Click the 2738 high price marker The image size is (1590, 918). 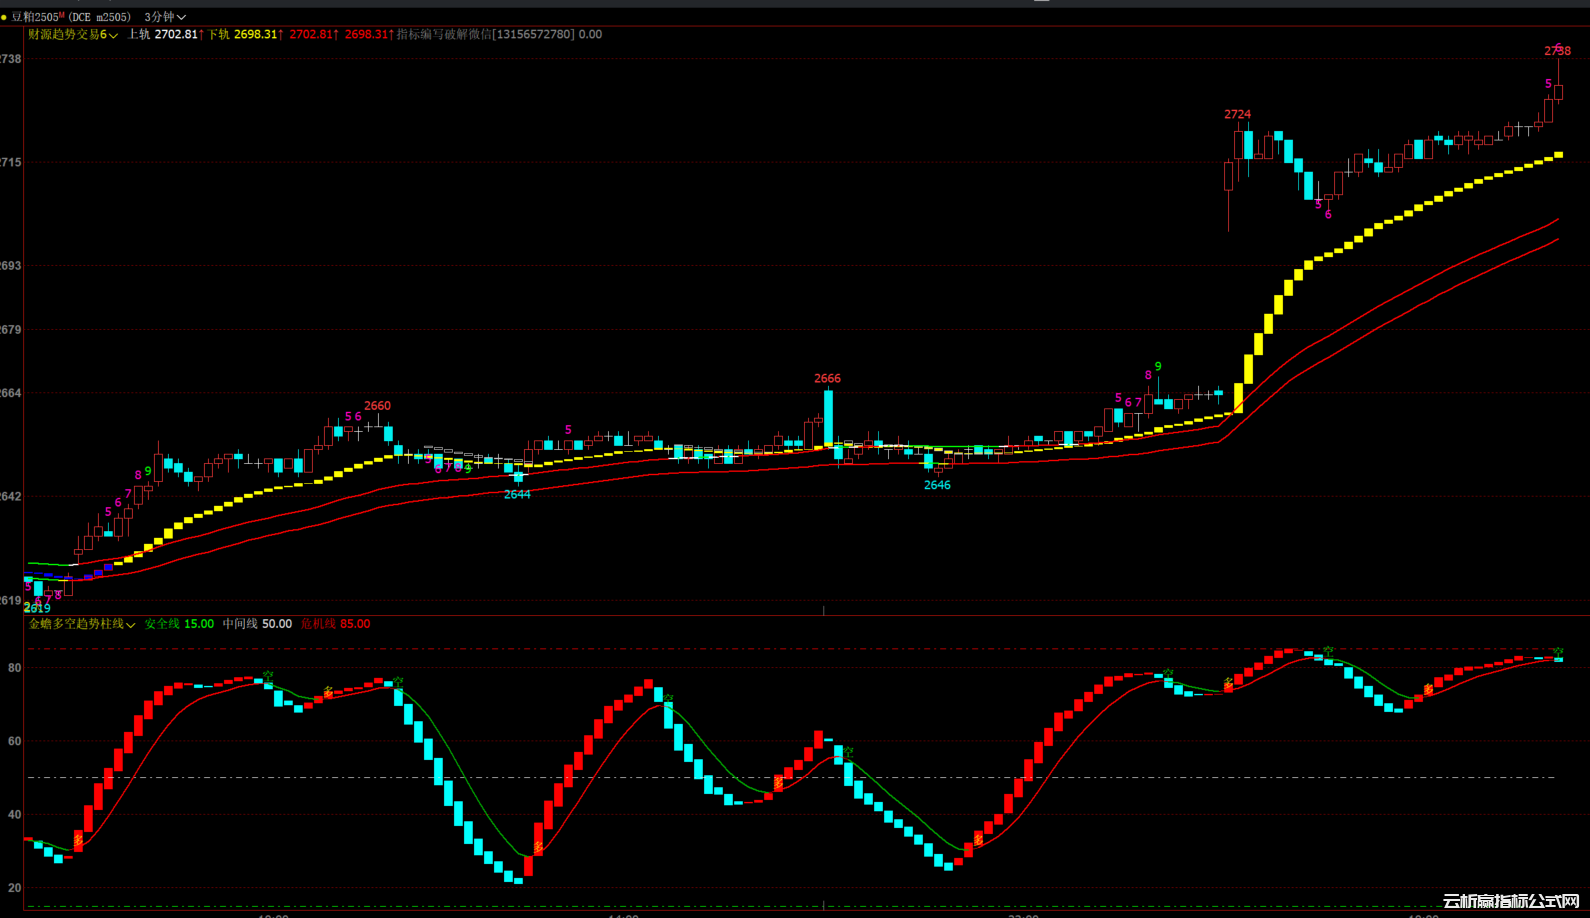tap(1557, 51)
